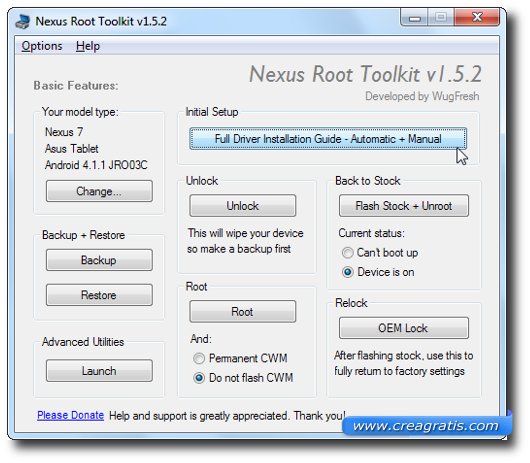Viewport: 530px width, 463px height.
Task: Click 'Developed by WugFresh' text
Action: pos(422,96)
